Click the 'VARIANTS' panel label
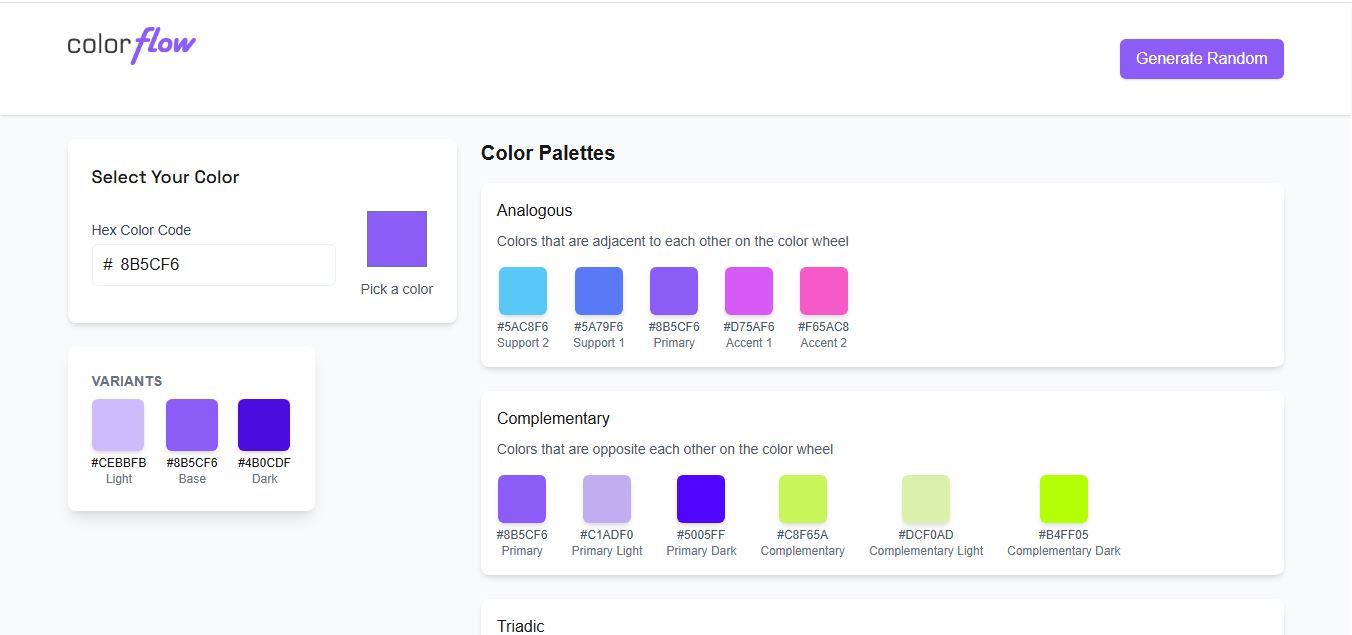1352x635 pixels. [x=127, y=381]
